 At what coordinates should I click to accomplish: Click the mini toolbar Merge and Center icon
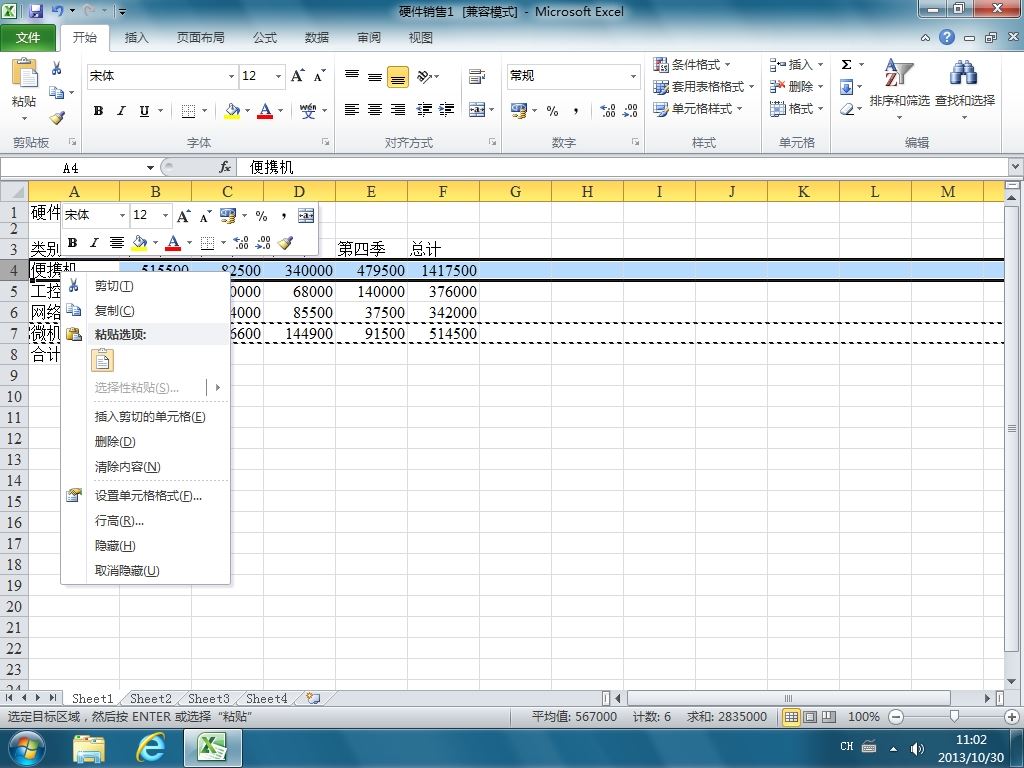[x=306, y=216]
